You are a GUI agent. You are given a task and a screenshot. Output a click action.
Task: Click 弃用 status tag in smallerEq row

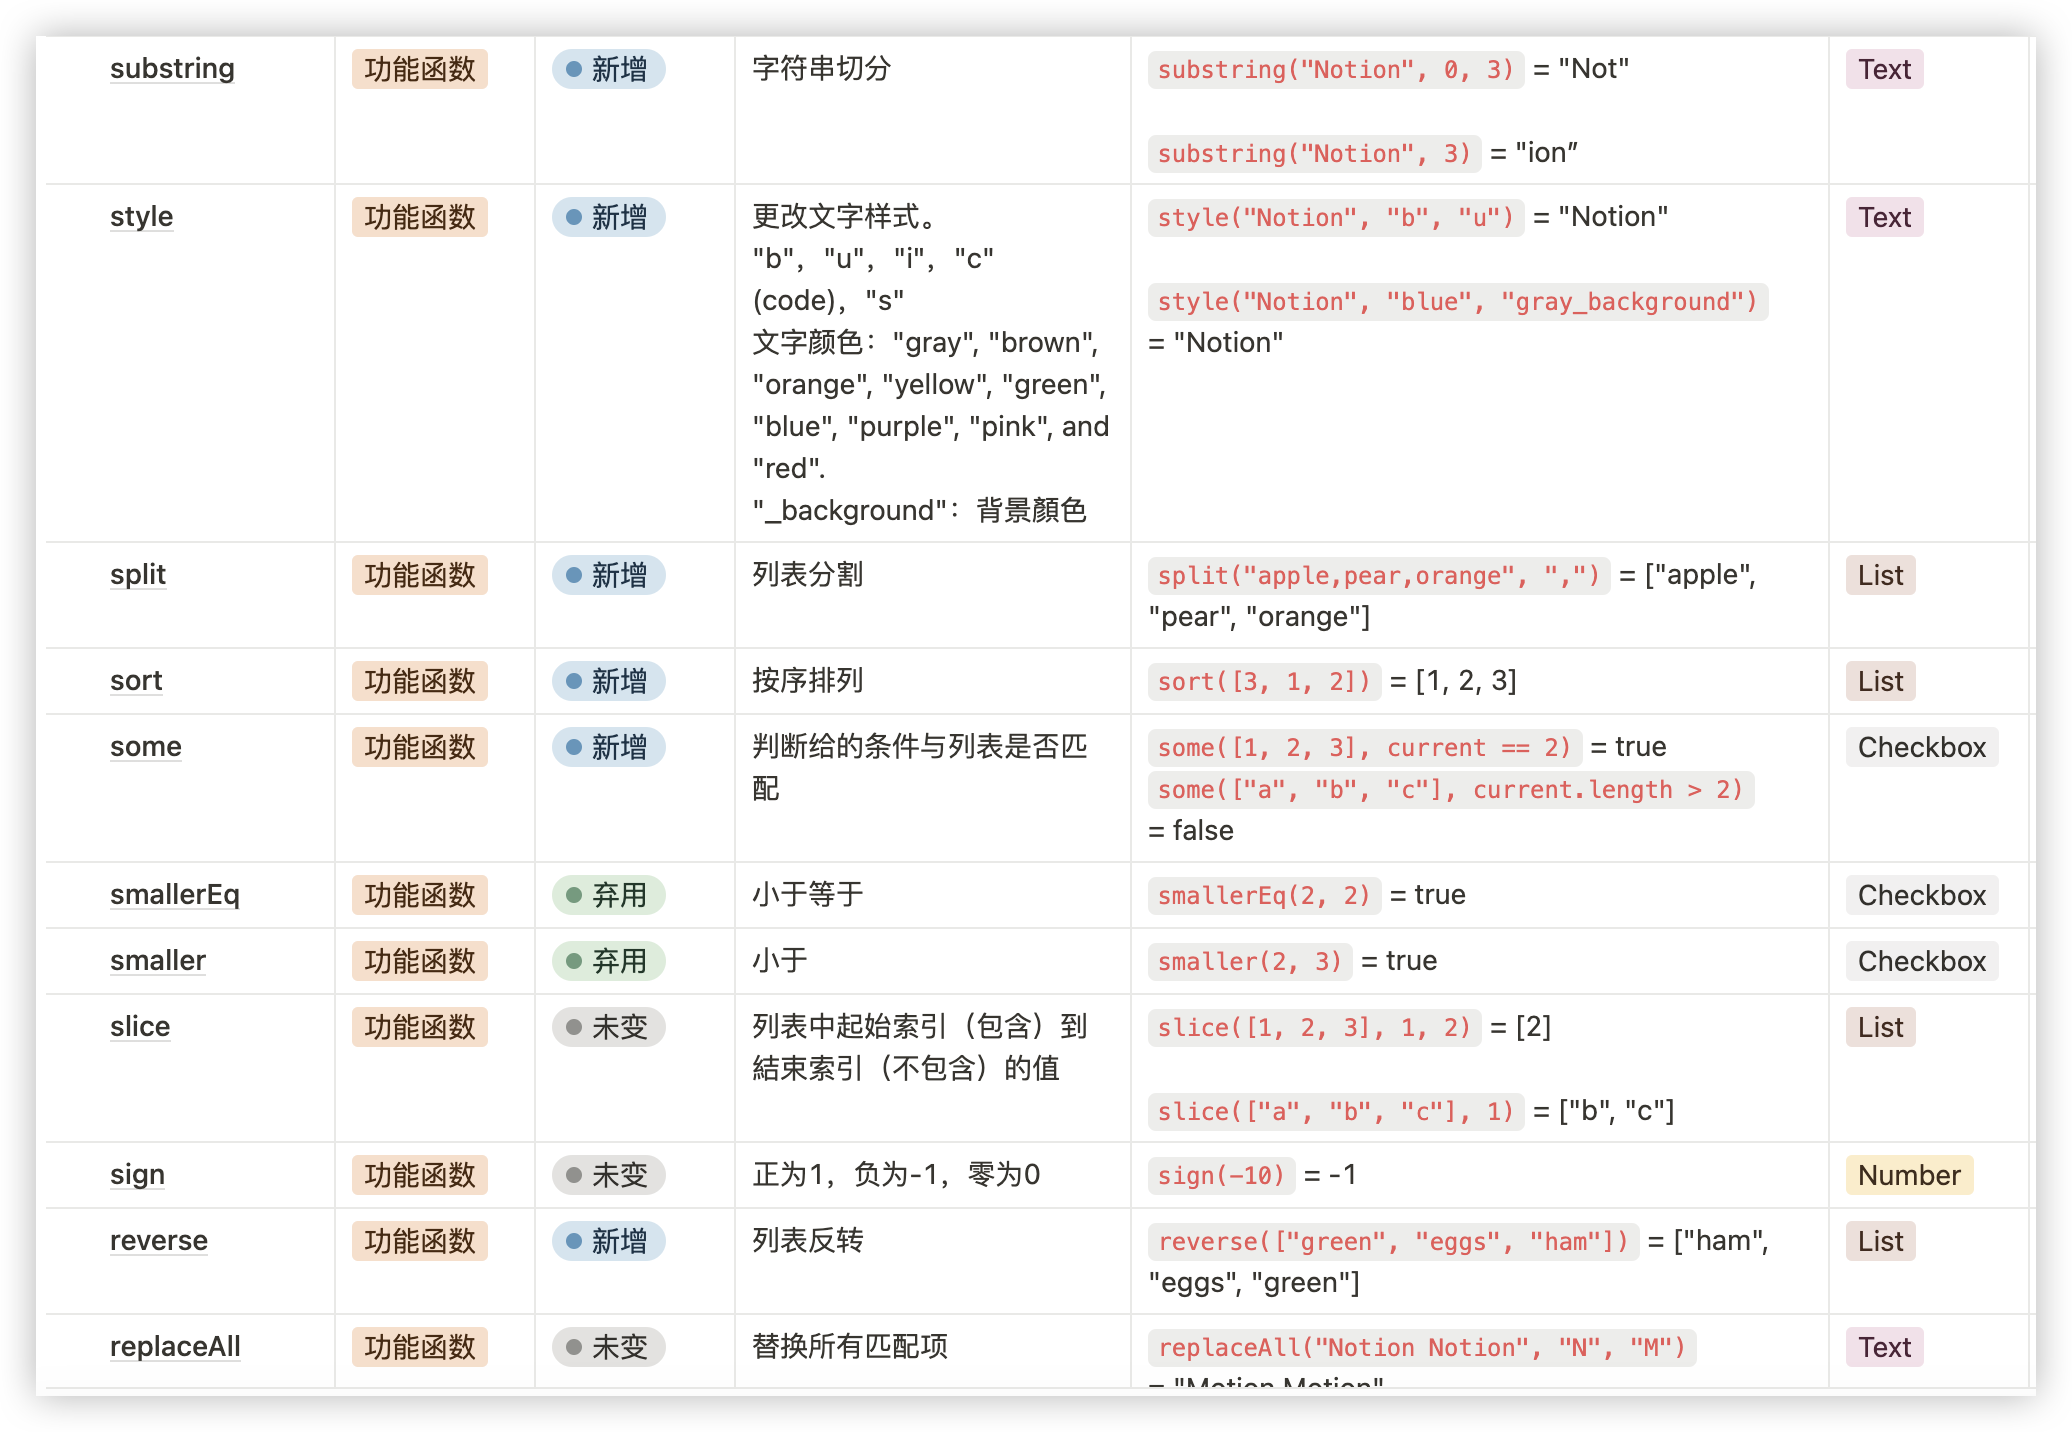[x=608, y=895]
